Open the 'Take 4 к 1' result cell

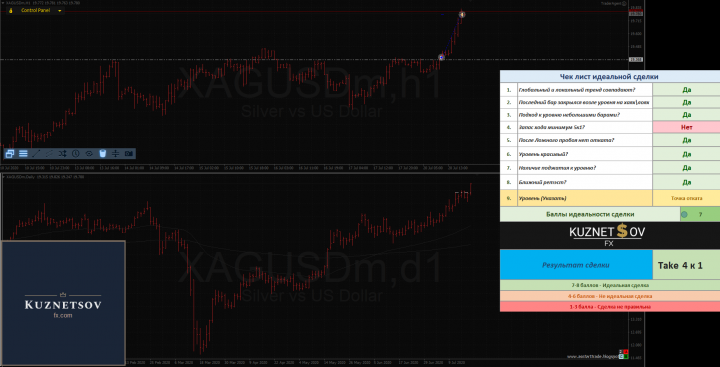coord(686,265)
